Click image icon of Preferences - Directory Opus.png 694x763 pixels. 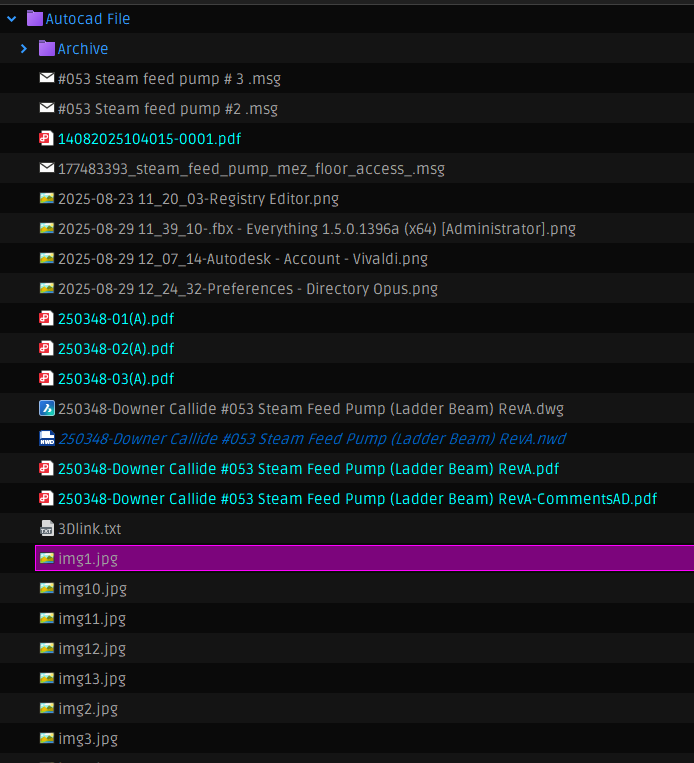47,288
